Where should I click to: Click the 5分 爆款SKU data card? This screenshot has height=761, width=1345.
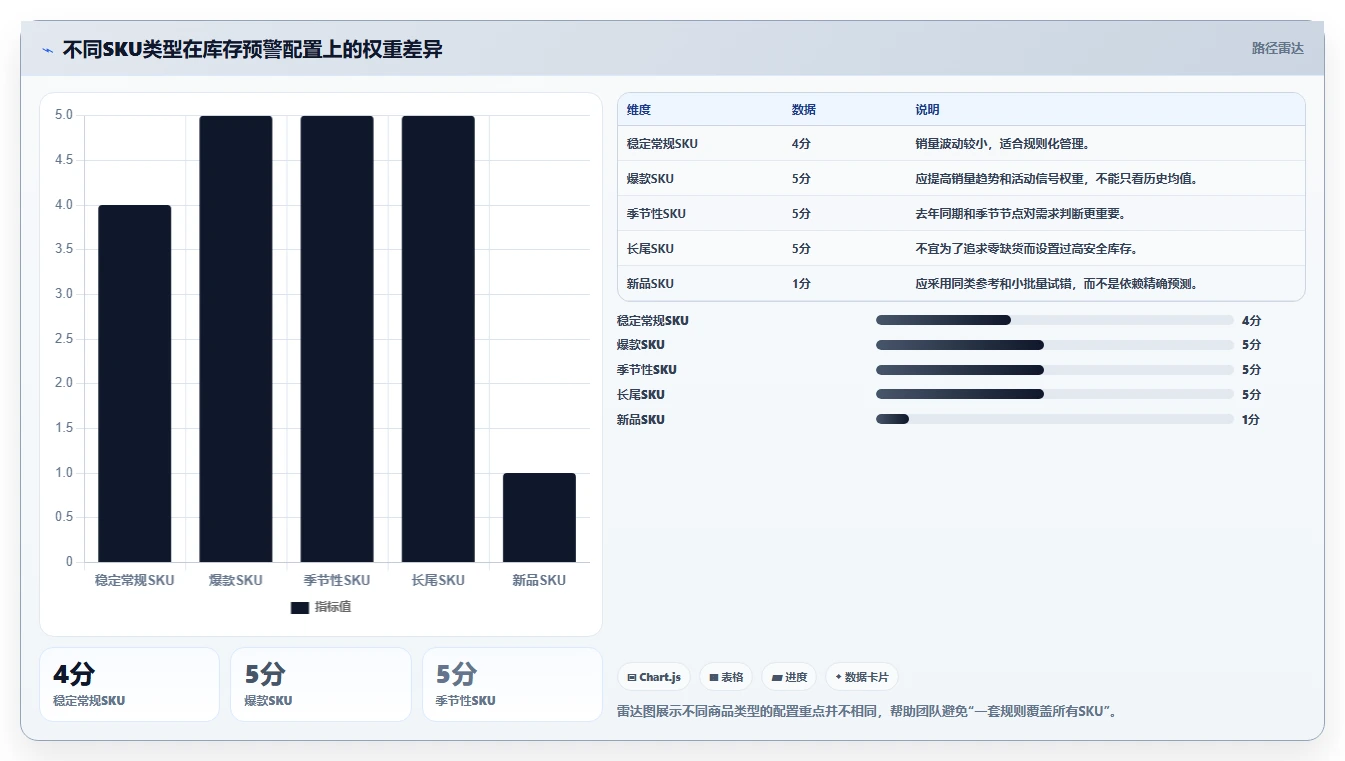[x=321, y=684]
